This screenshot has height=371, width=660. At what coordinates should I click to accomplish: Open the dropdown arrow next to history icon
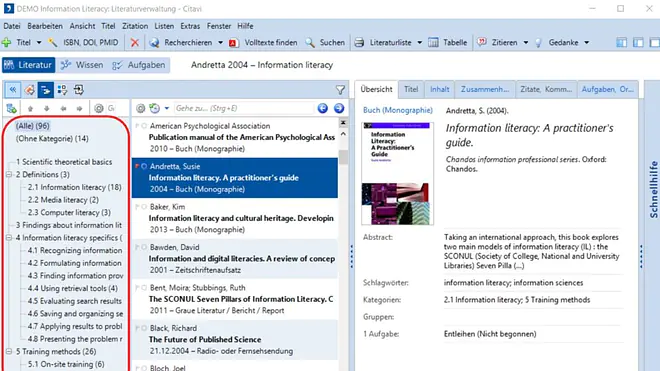(167, 109)
